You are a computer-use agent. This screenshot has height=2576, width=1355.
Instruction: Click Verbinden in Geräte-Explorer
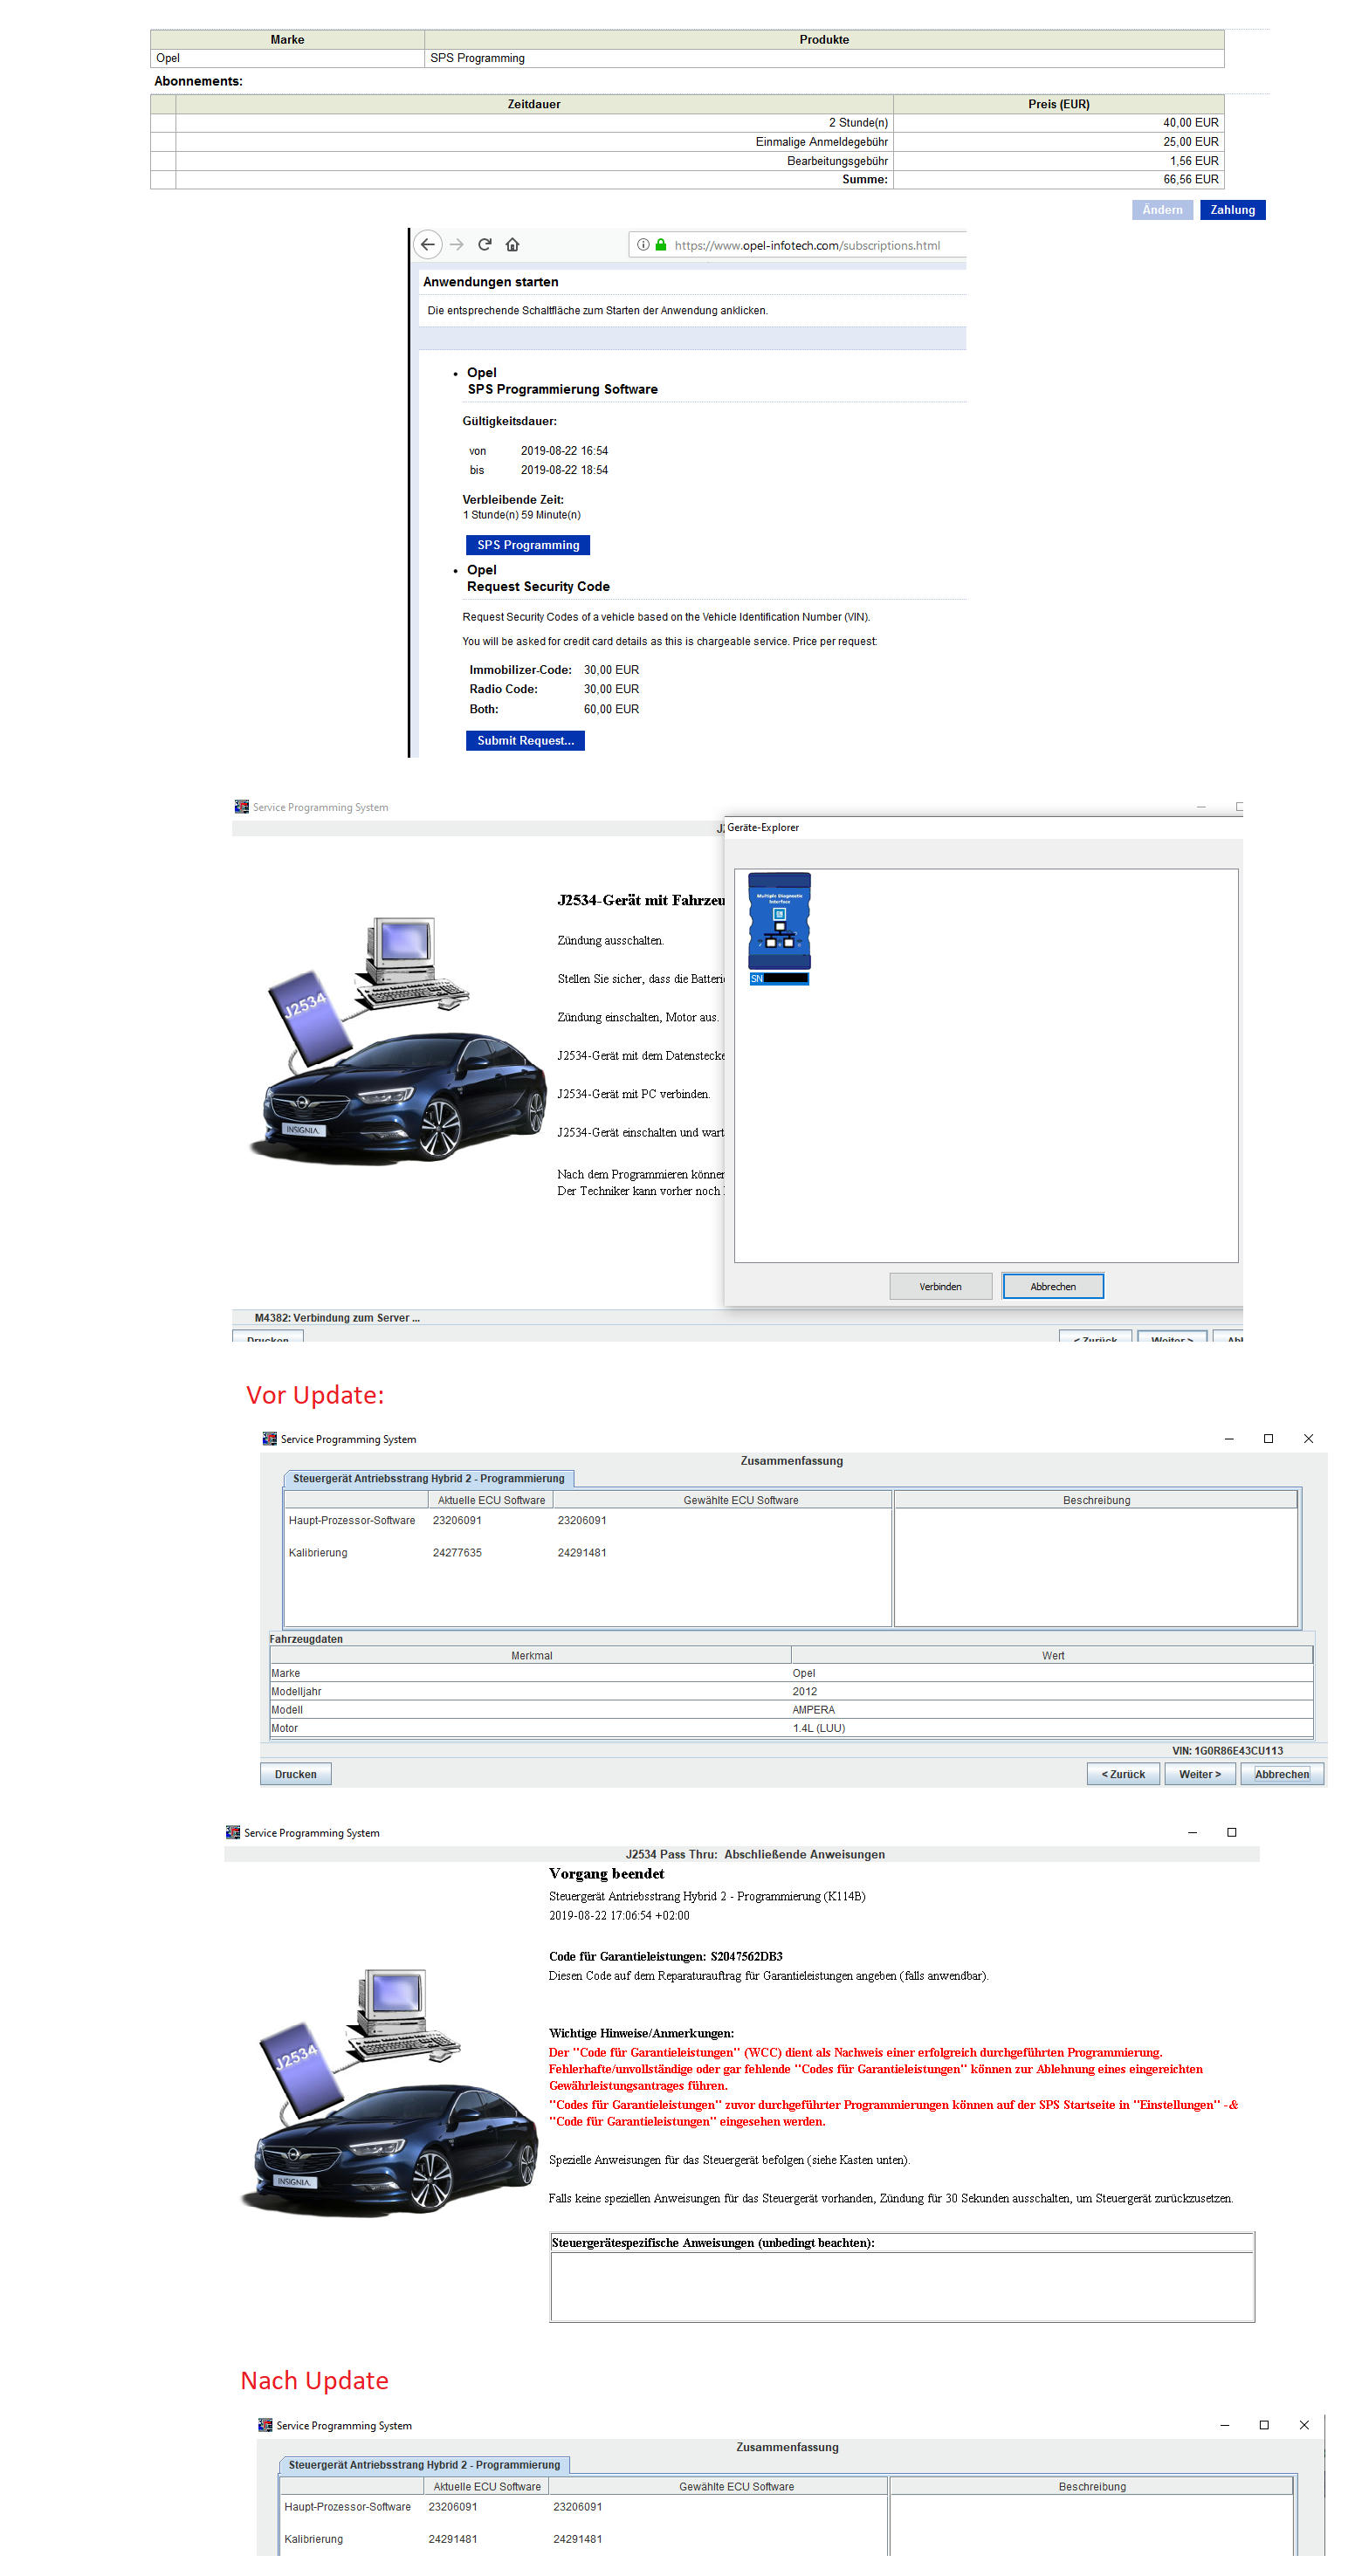[x=940, y=1286]
